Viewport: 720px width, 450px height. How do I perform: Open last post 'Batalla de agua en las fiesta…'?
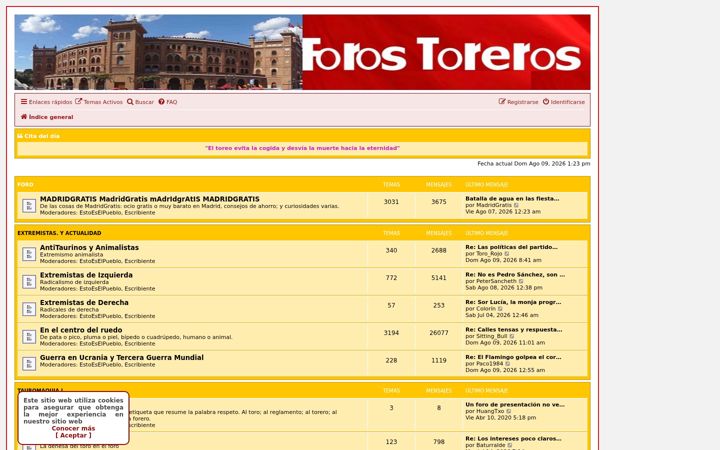pos(512,199)
